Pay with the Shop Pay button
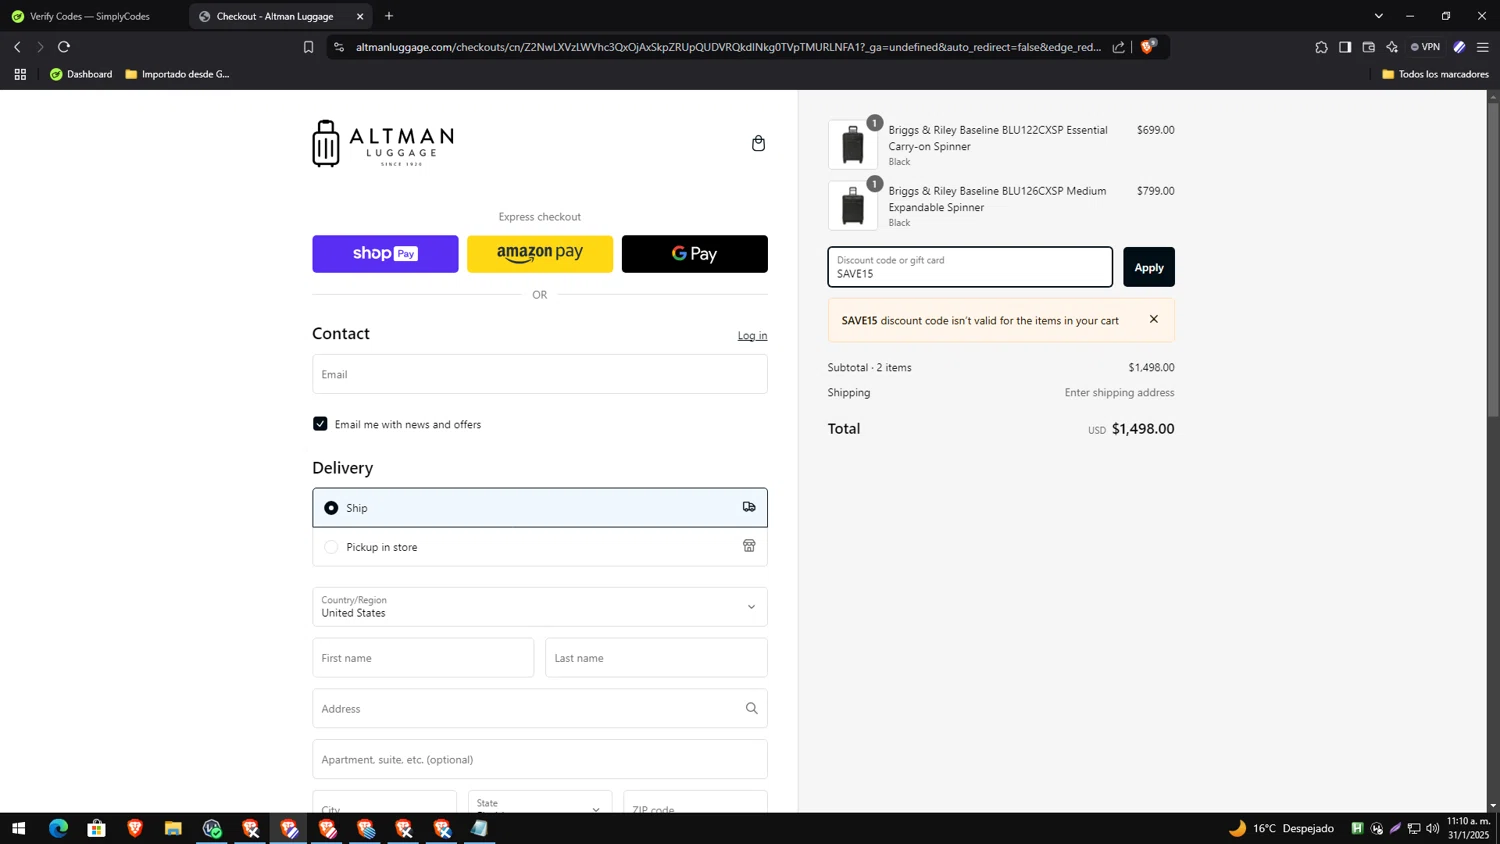Viewport: 1500px width, 844px height. click(385, 254)
